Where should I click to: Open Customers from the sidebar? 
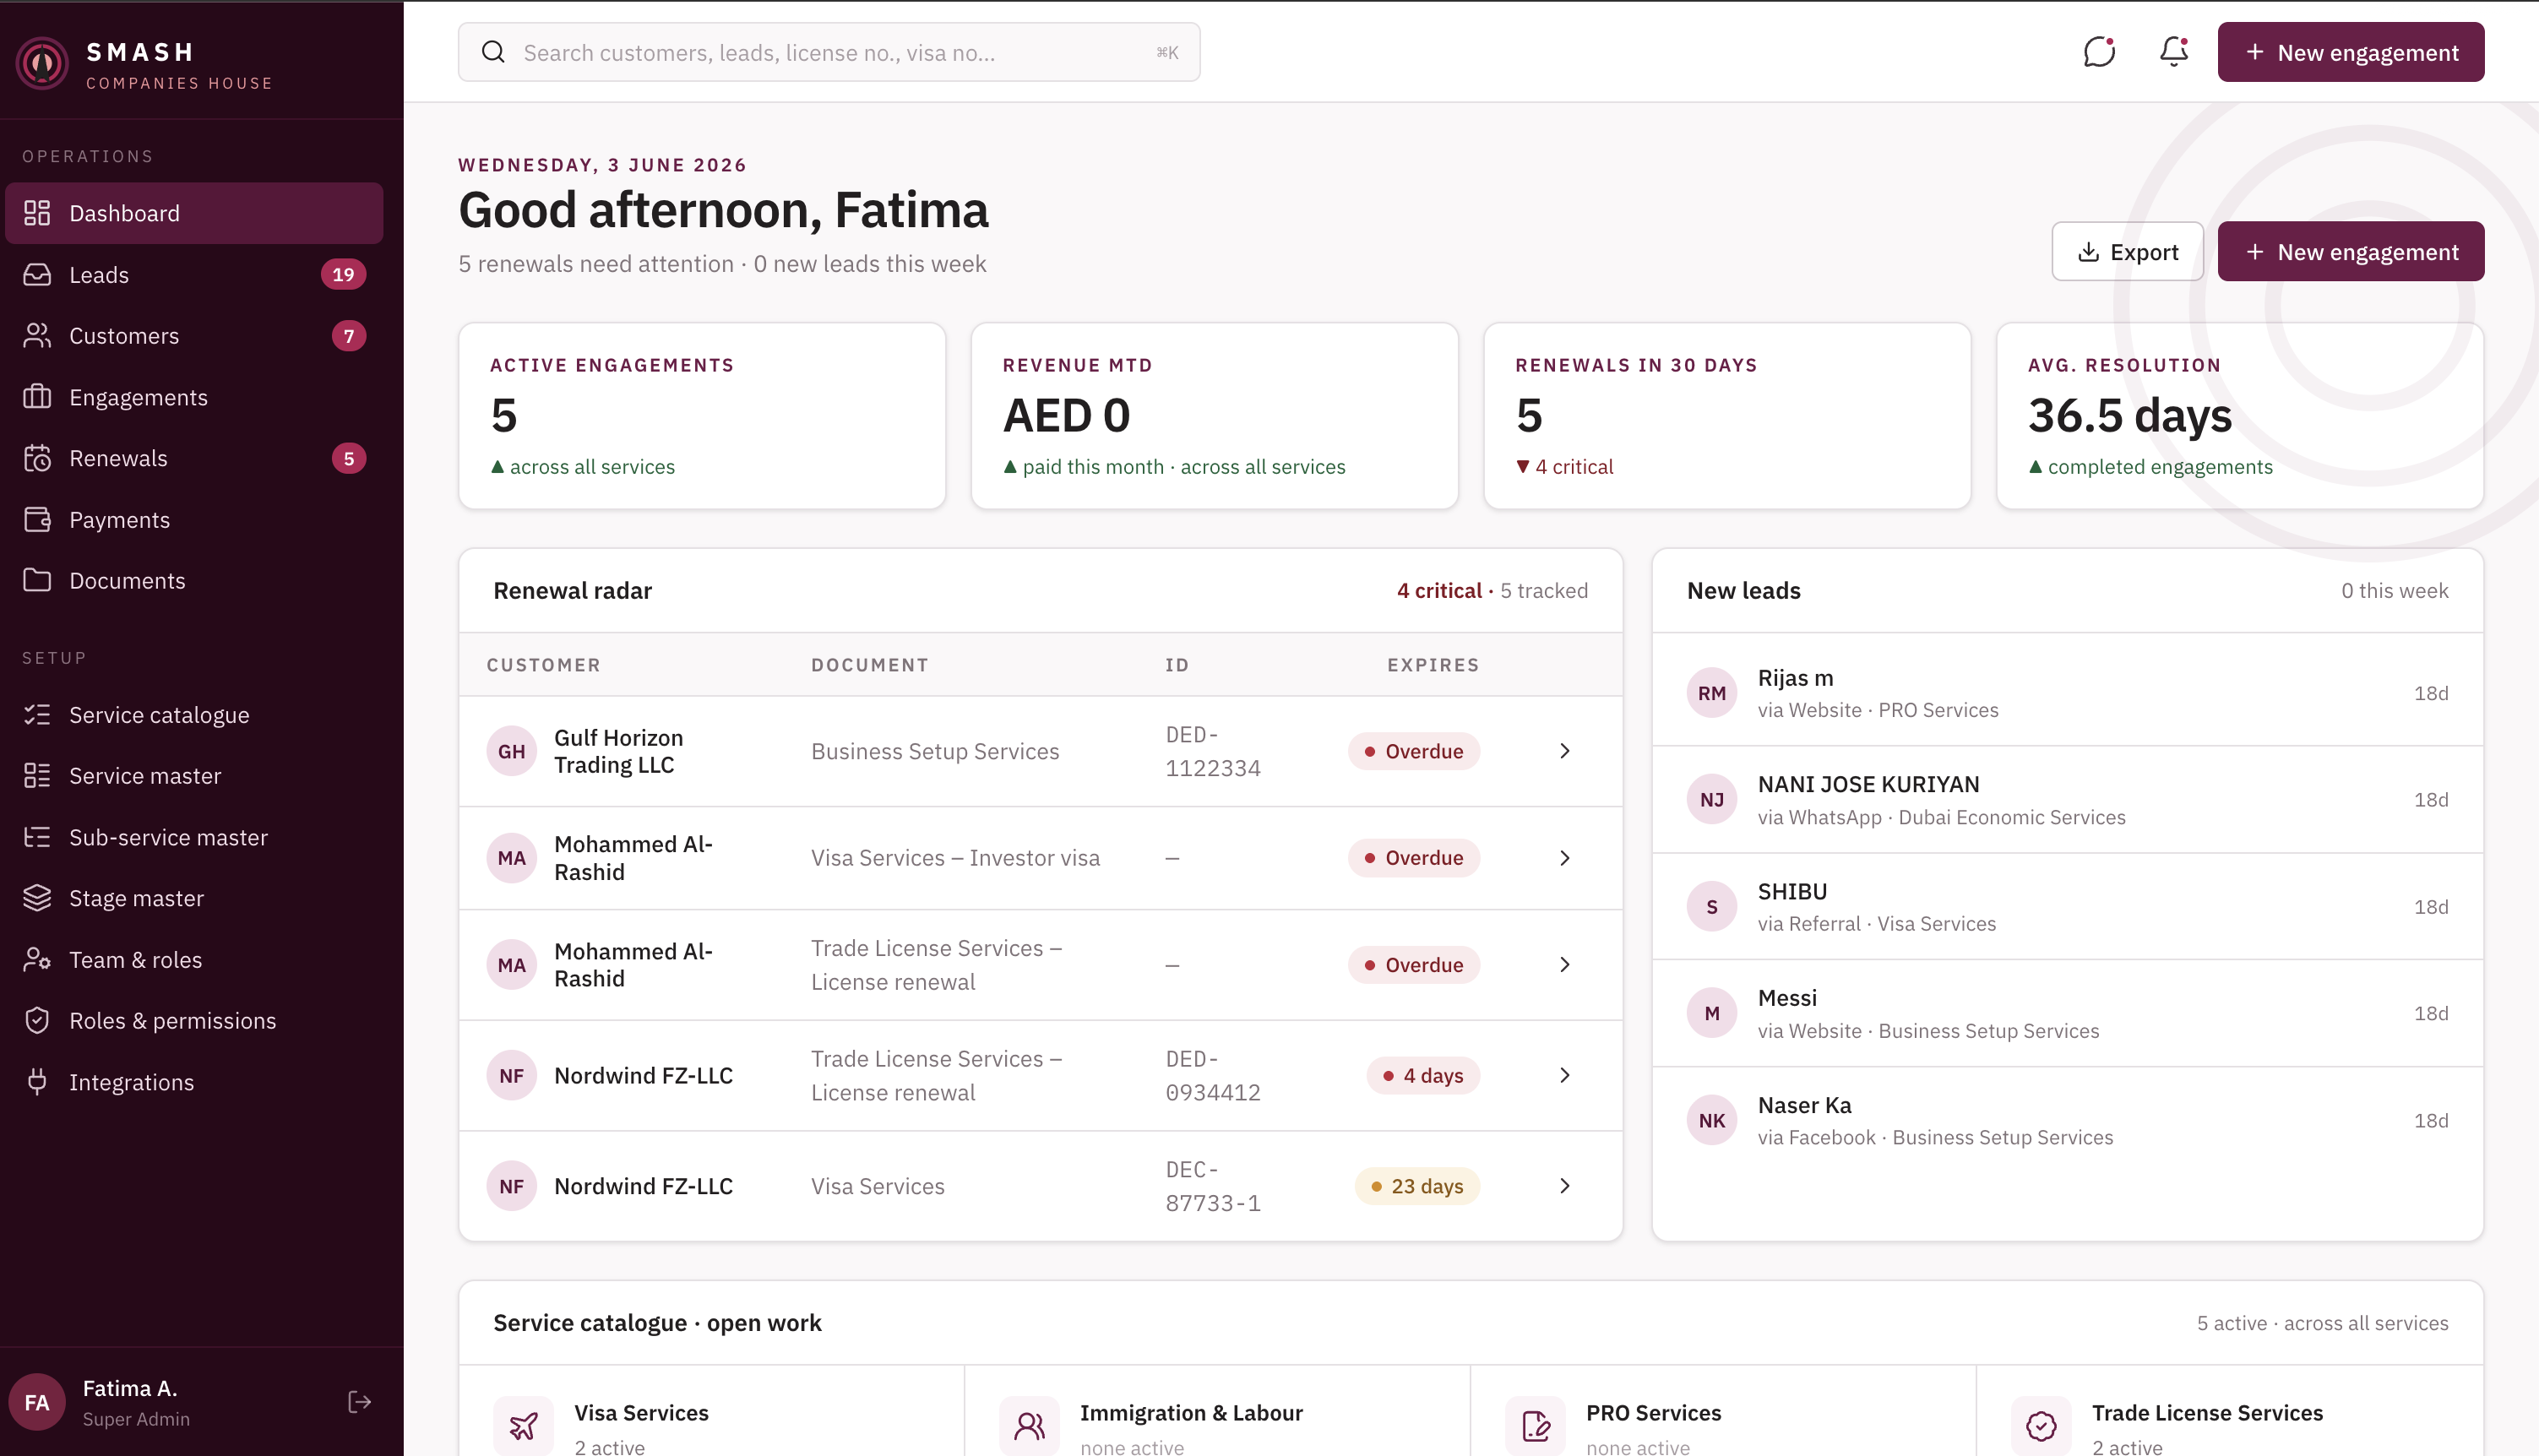194,336
